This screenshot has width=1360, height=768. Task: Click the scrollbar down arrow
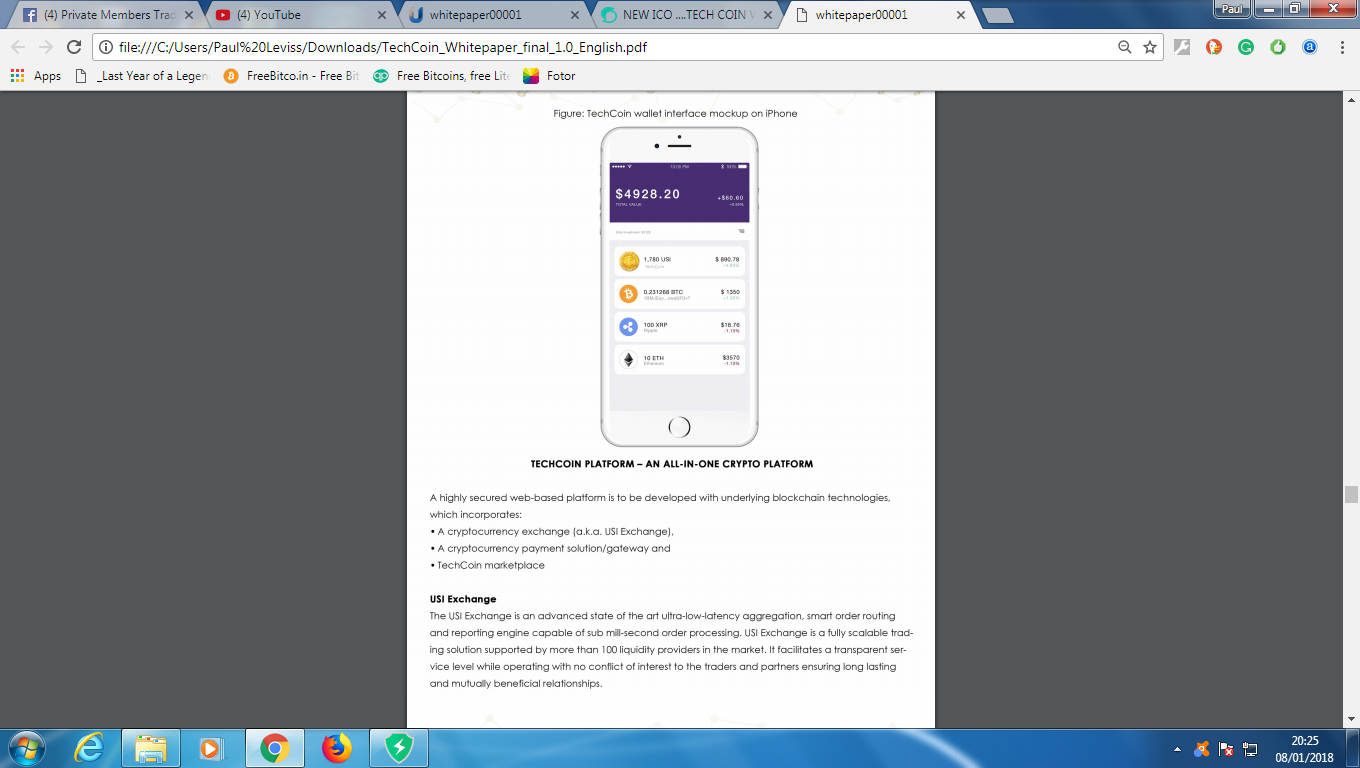1351,719
